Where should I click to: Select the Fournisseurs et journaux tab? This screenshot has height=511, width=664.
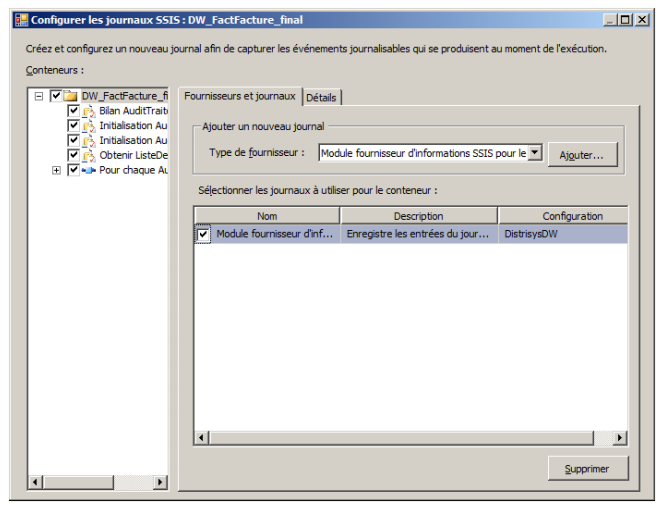240,96
